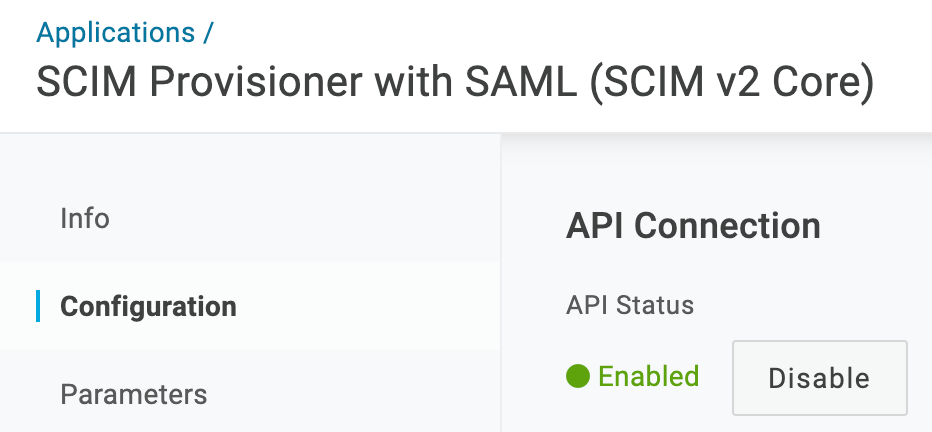The height and width of the screenshot is (432, 932).
Task: Disable the API connection
Action: tap(820, 378)
